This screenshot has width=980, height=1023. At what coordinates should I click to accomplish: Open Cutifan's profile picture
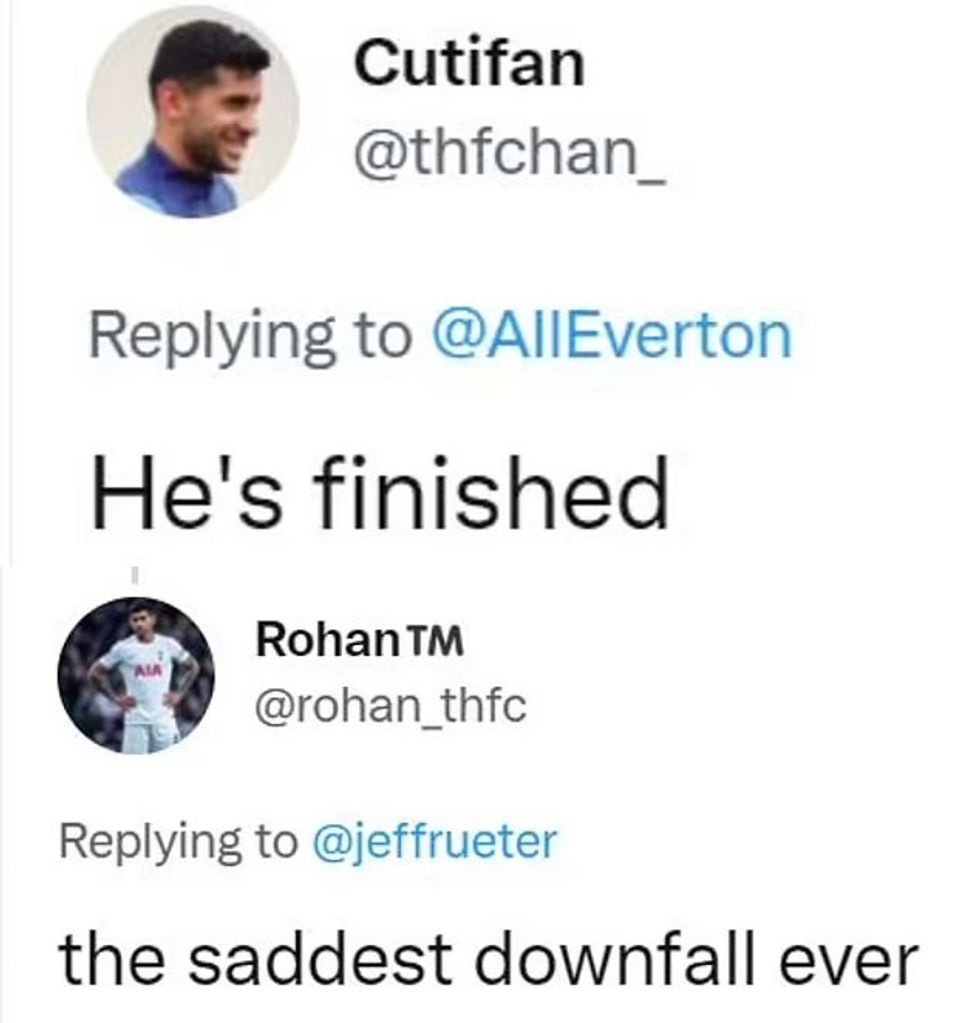tap(192, 112)
